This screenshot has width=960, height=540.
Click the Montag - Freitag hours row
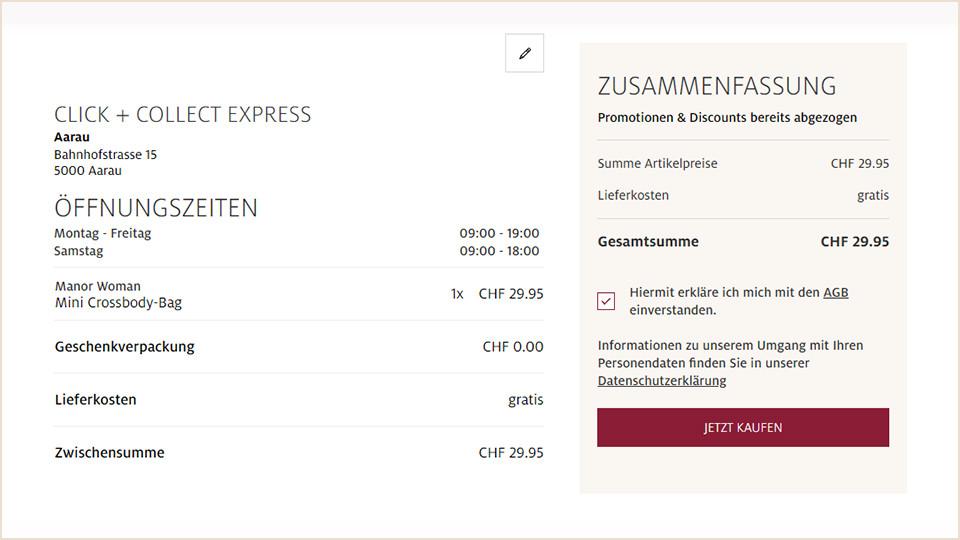(102, 233)
